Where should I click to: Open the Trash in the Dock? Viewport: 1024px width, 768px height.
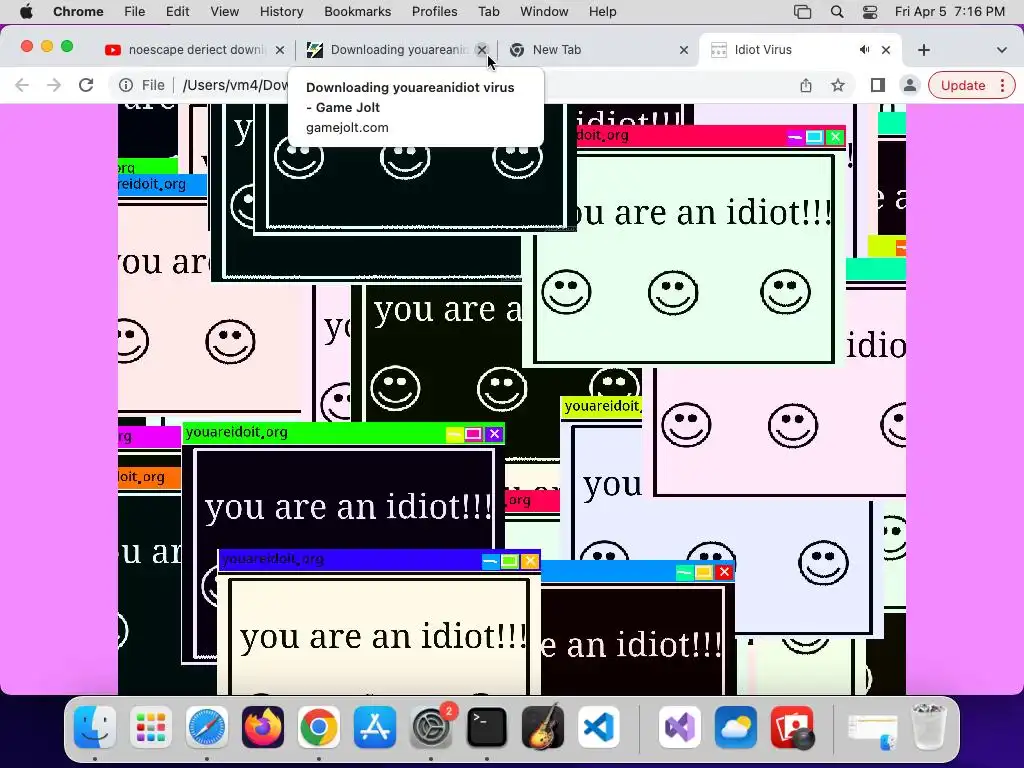[929, 726]
